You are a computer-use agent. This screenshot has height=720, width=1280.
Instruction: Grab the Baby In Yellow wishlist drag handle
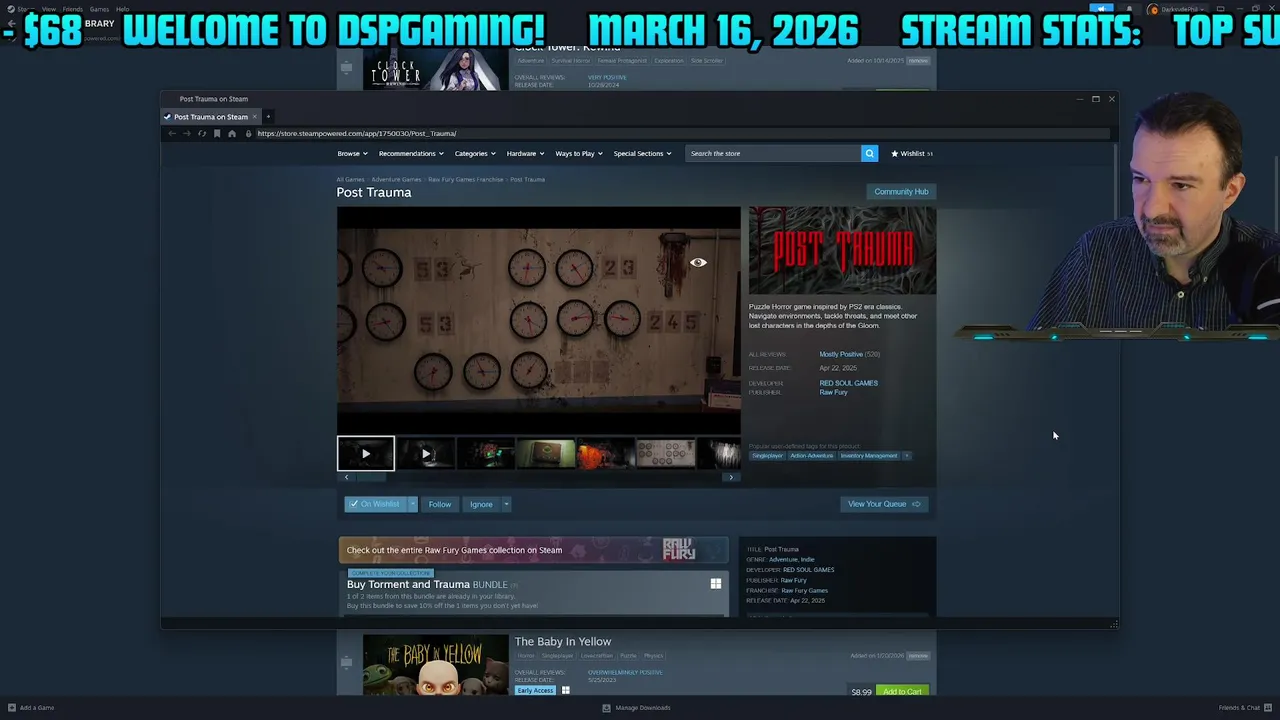pos(346,662)
